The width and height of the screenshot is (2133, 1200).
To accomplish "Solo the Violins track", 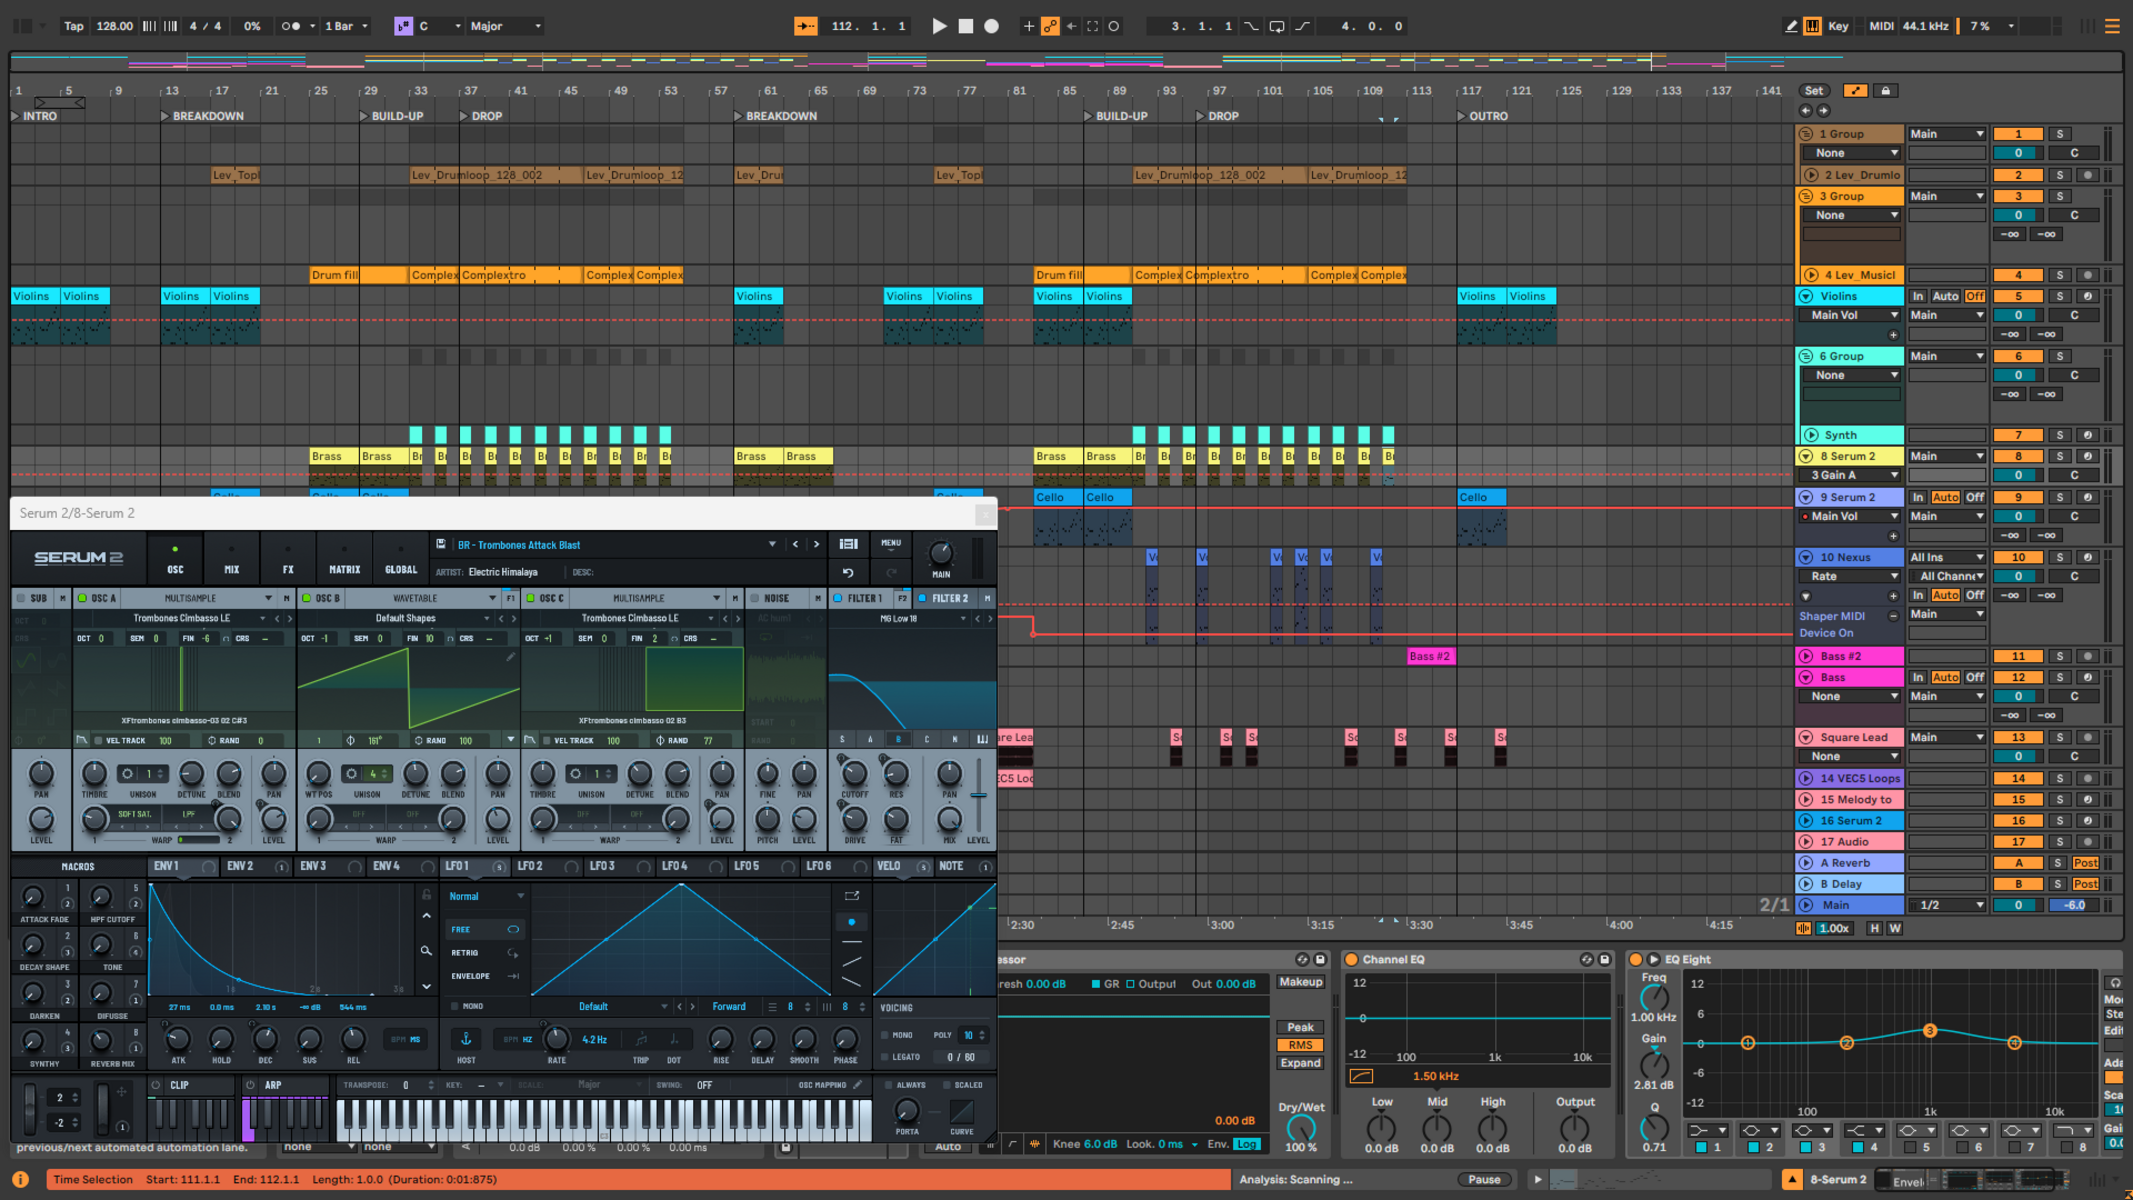I will (2059, 296).
